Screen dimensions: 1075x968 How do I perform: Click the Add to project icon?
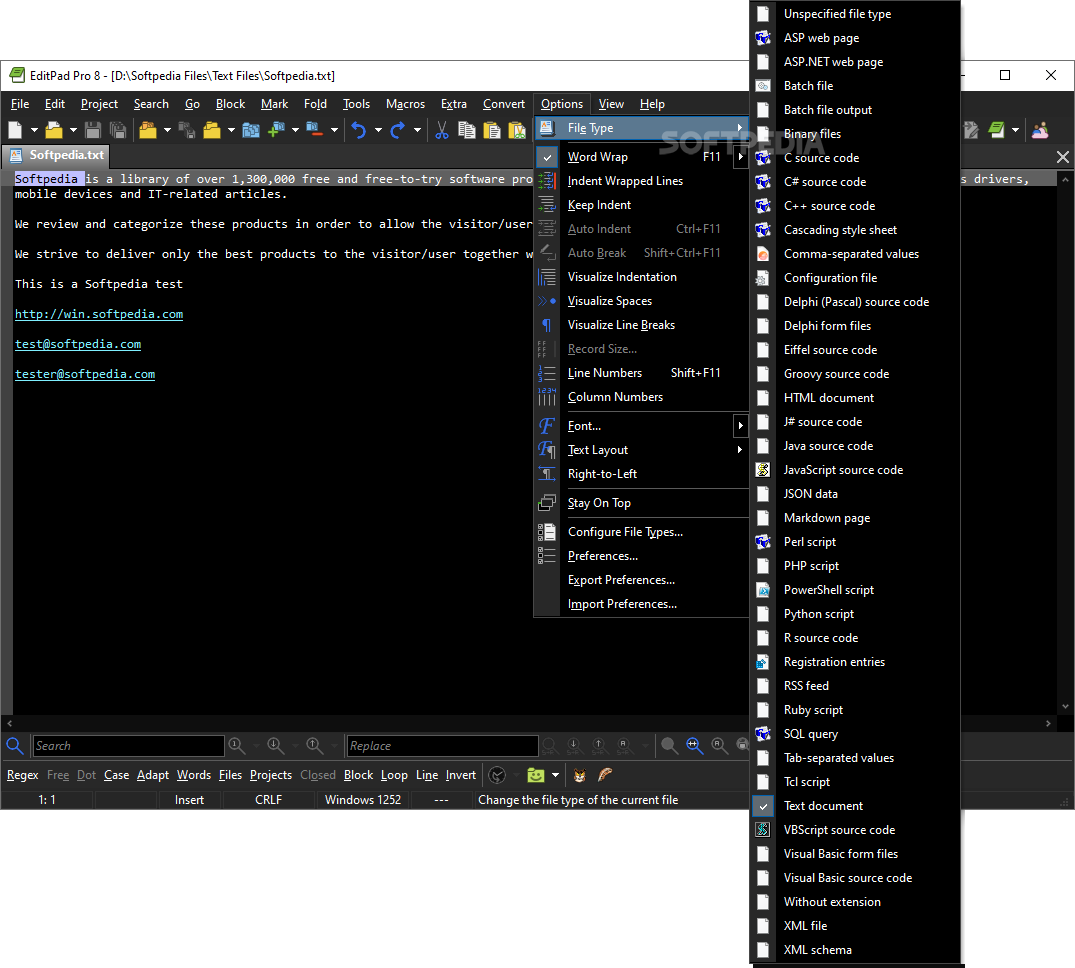coord(276,130)
